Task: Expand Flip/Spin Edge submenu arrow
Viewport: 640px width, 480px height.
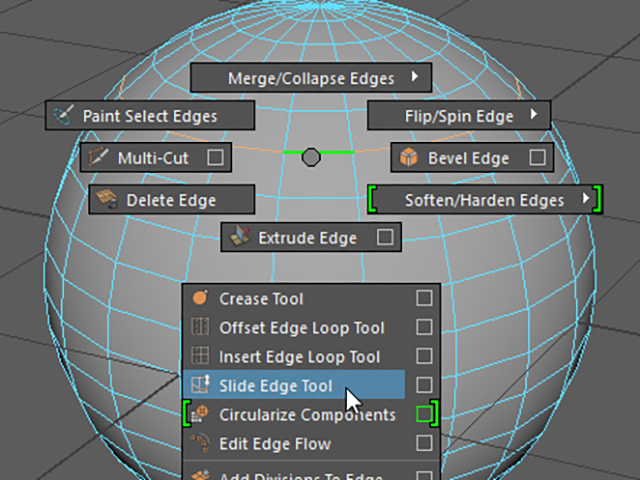Action: pos(533,114)
